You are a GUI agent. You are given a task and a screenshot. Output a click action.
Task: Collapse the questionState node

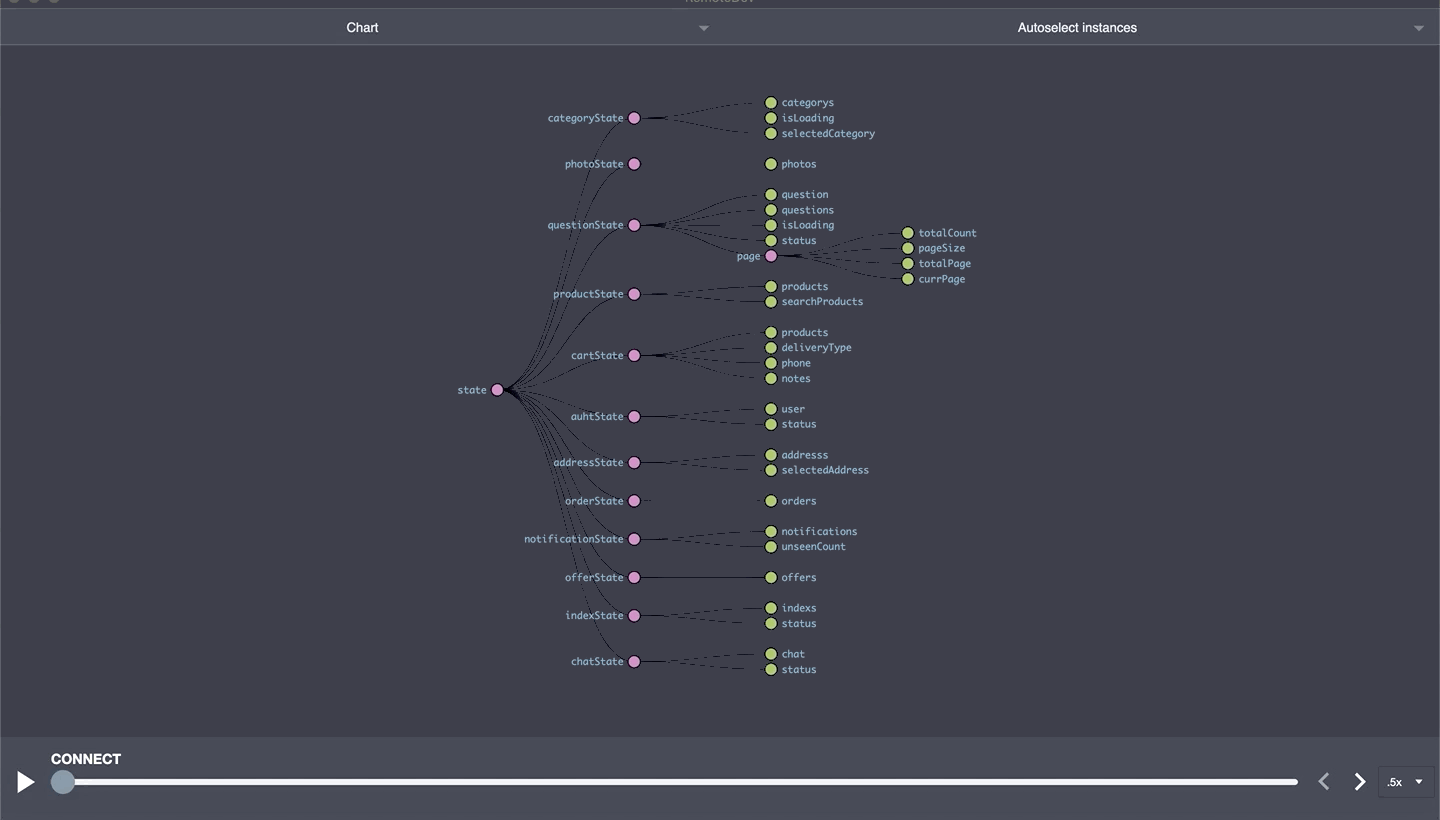[634, 225]
